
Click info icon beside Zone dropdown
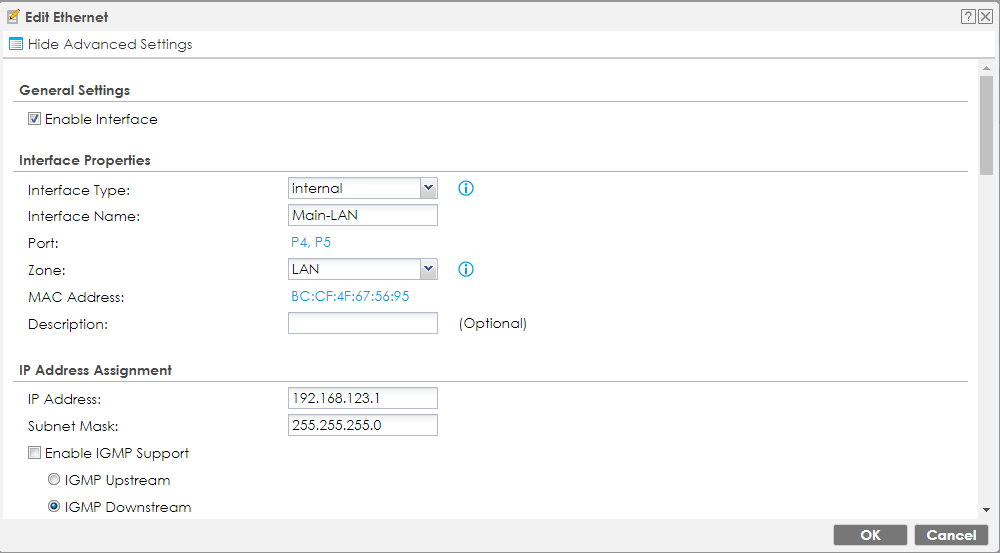pos(465,269)
